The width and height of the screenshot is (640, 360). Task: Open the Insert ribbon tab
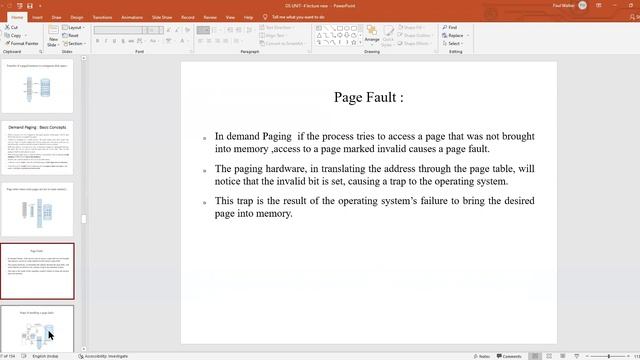37,18
